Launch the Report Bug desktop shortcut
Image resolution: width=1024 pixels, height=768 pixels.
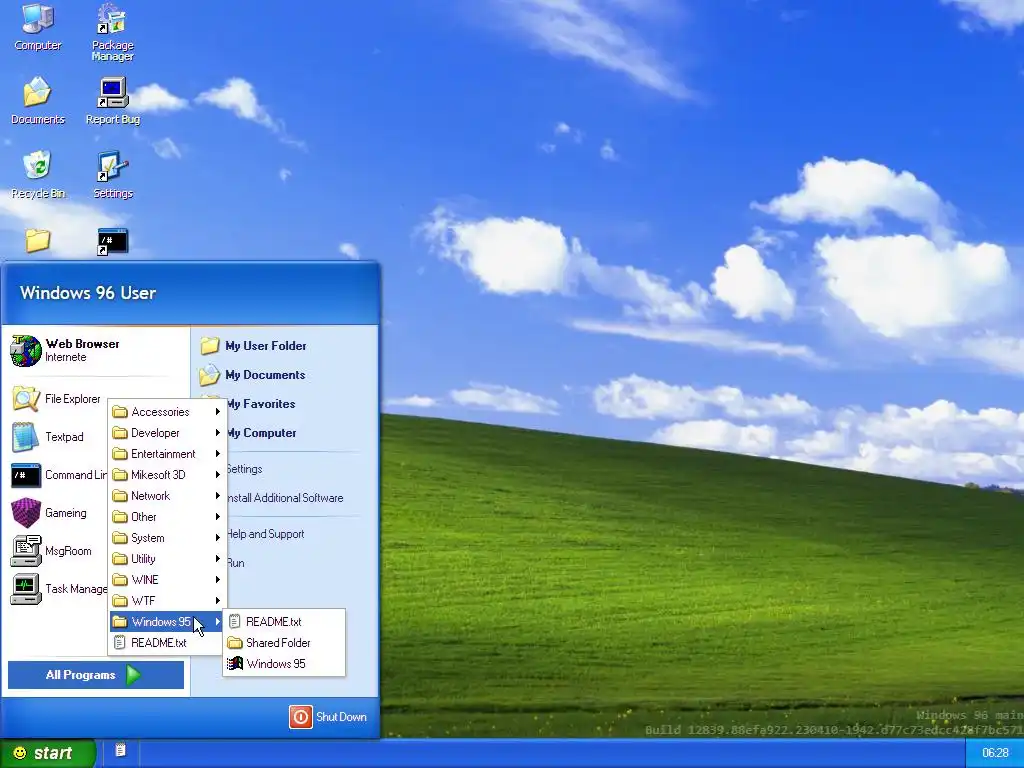(x=112, y=101)
